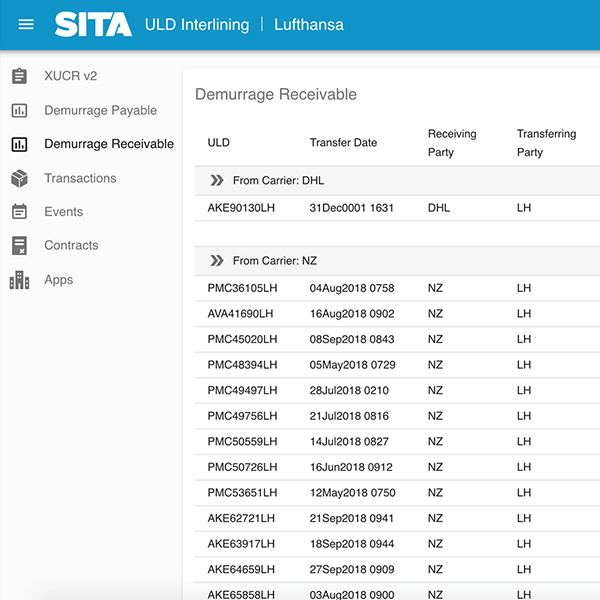Select Demurrage Receivable menu item

click(x=109, y=144)
